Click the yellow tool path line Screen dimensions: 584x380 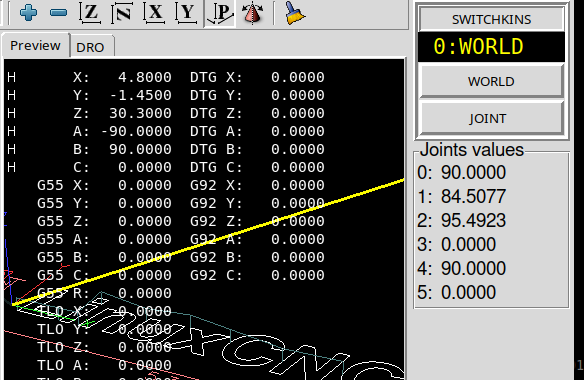pyautogui.click(x=209, y=242)
